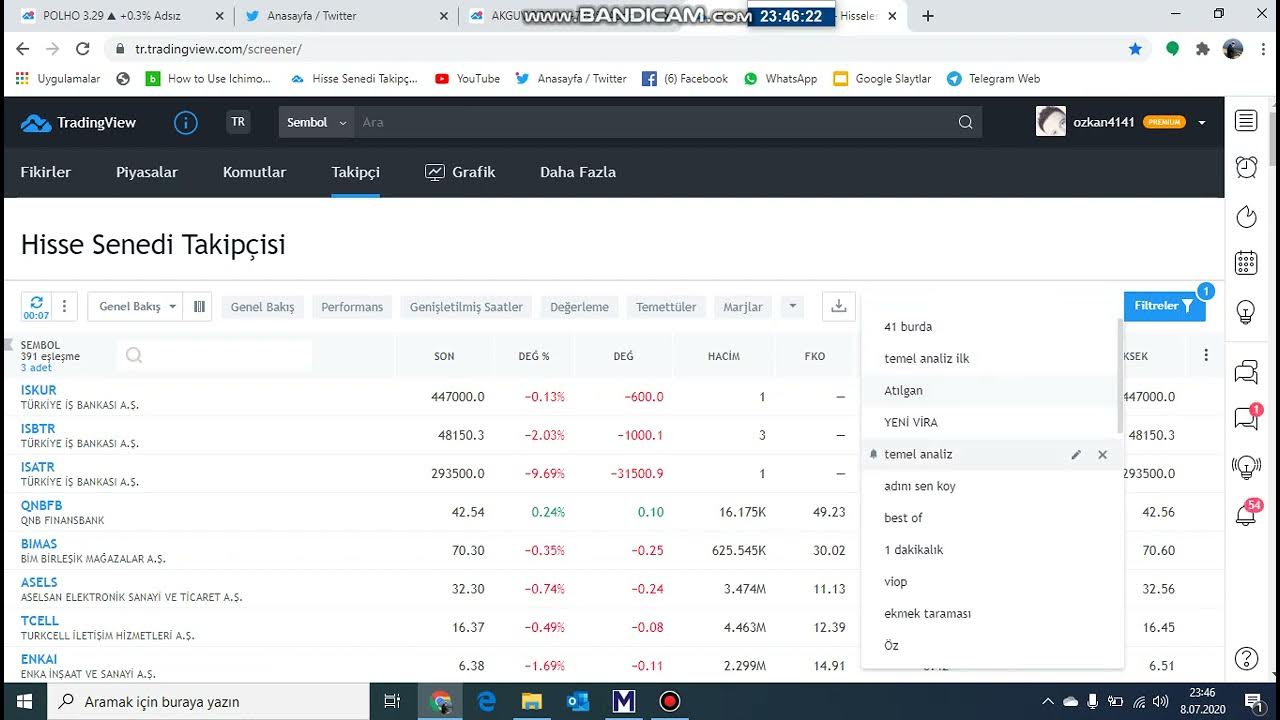The image size is (1280, 720).
Task: Switch to the Marjlar tab
Action: tap(743, 307)
